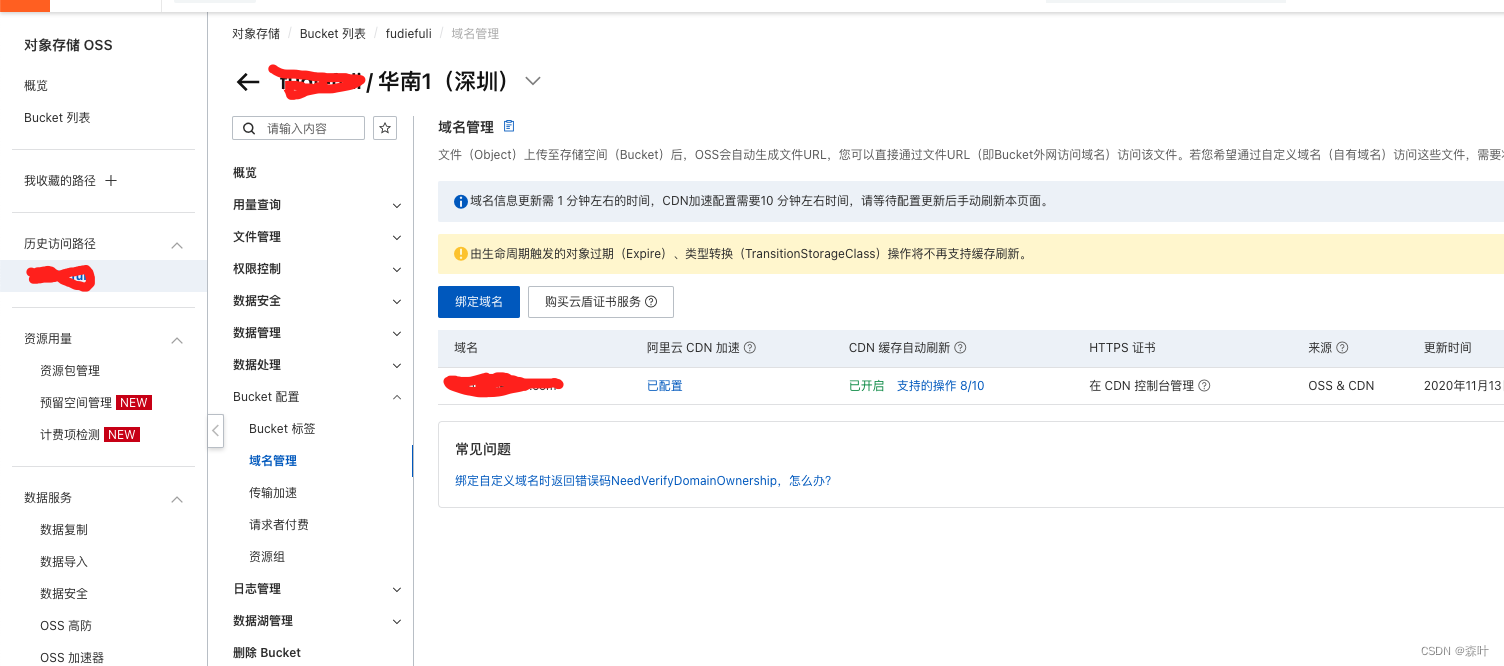Image resolution: width=1504 pixels, height=666 pixels.
Task: Click the 已开启 status text
Action: [866, 386]
